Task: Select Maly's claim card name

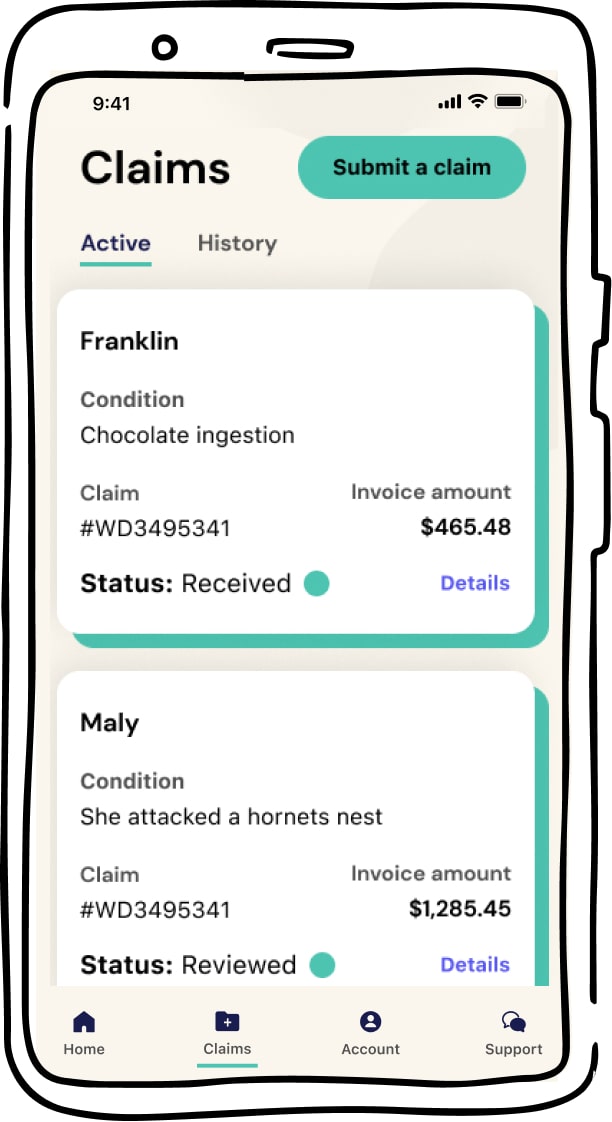Action: tap(110, 723)
